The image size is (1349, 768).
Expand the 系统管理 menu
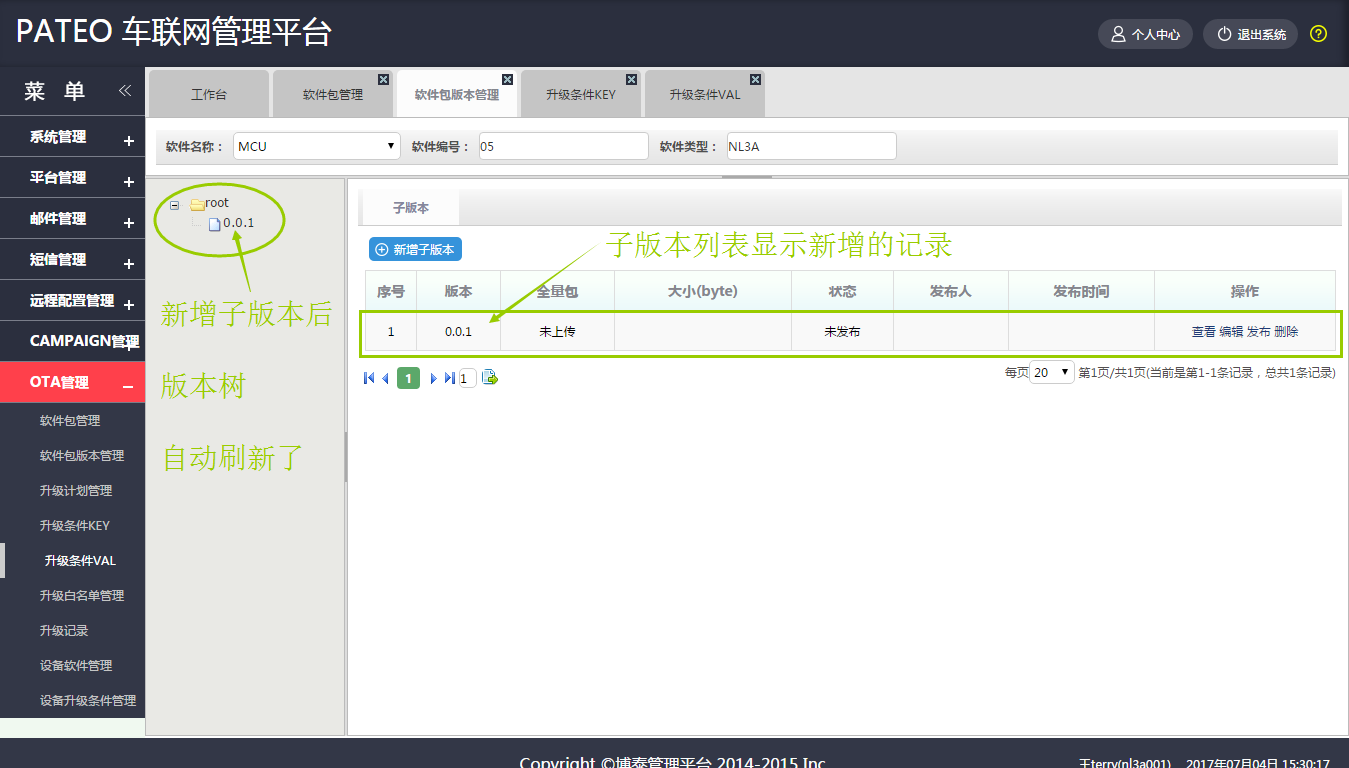pyautogui.click(x=129, y=141)
